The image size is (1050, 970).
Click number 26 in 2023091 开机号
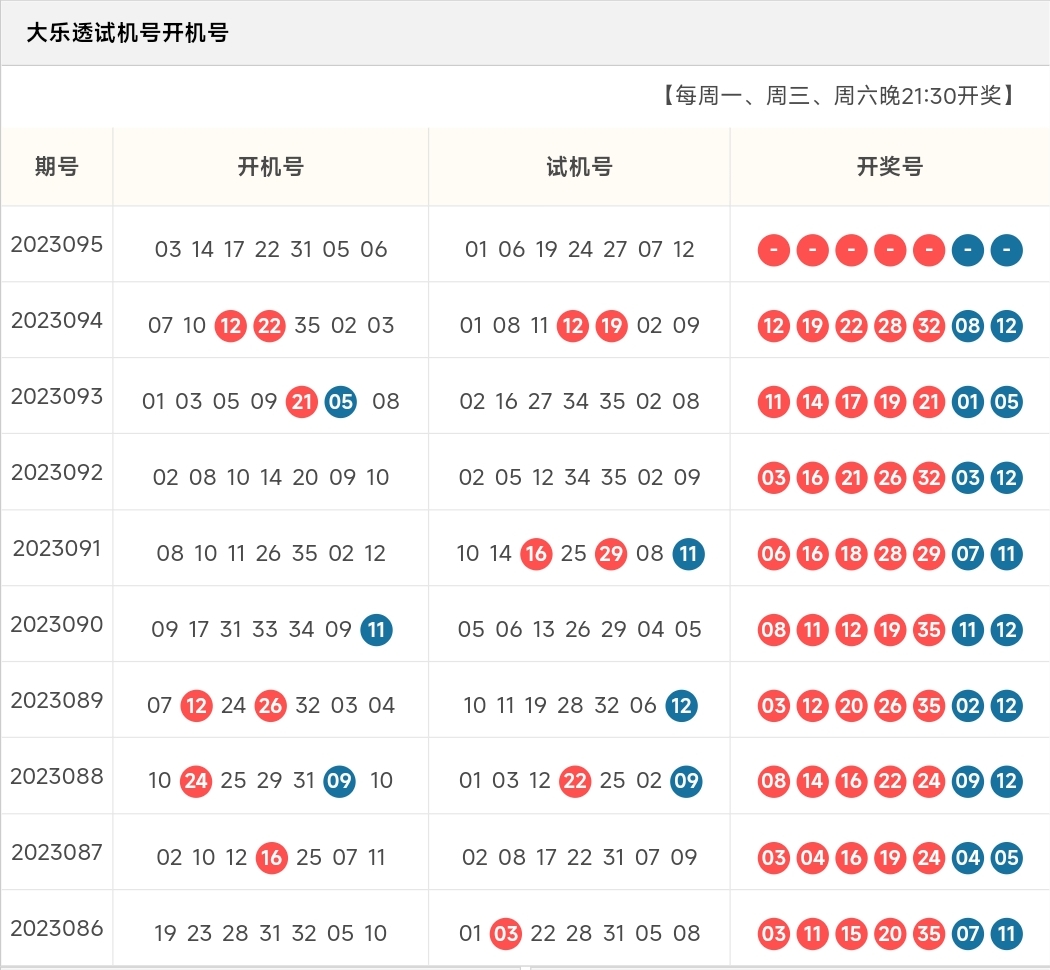coord(268,554)
